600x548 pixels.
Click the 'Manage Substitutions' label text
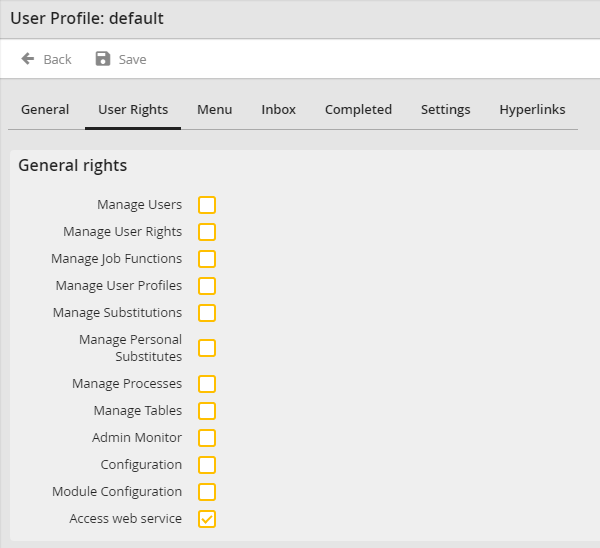coord(117,313)
